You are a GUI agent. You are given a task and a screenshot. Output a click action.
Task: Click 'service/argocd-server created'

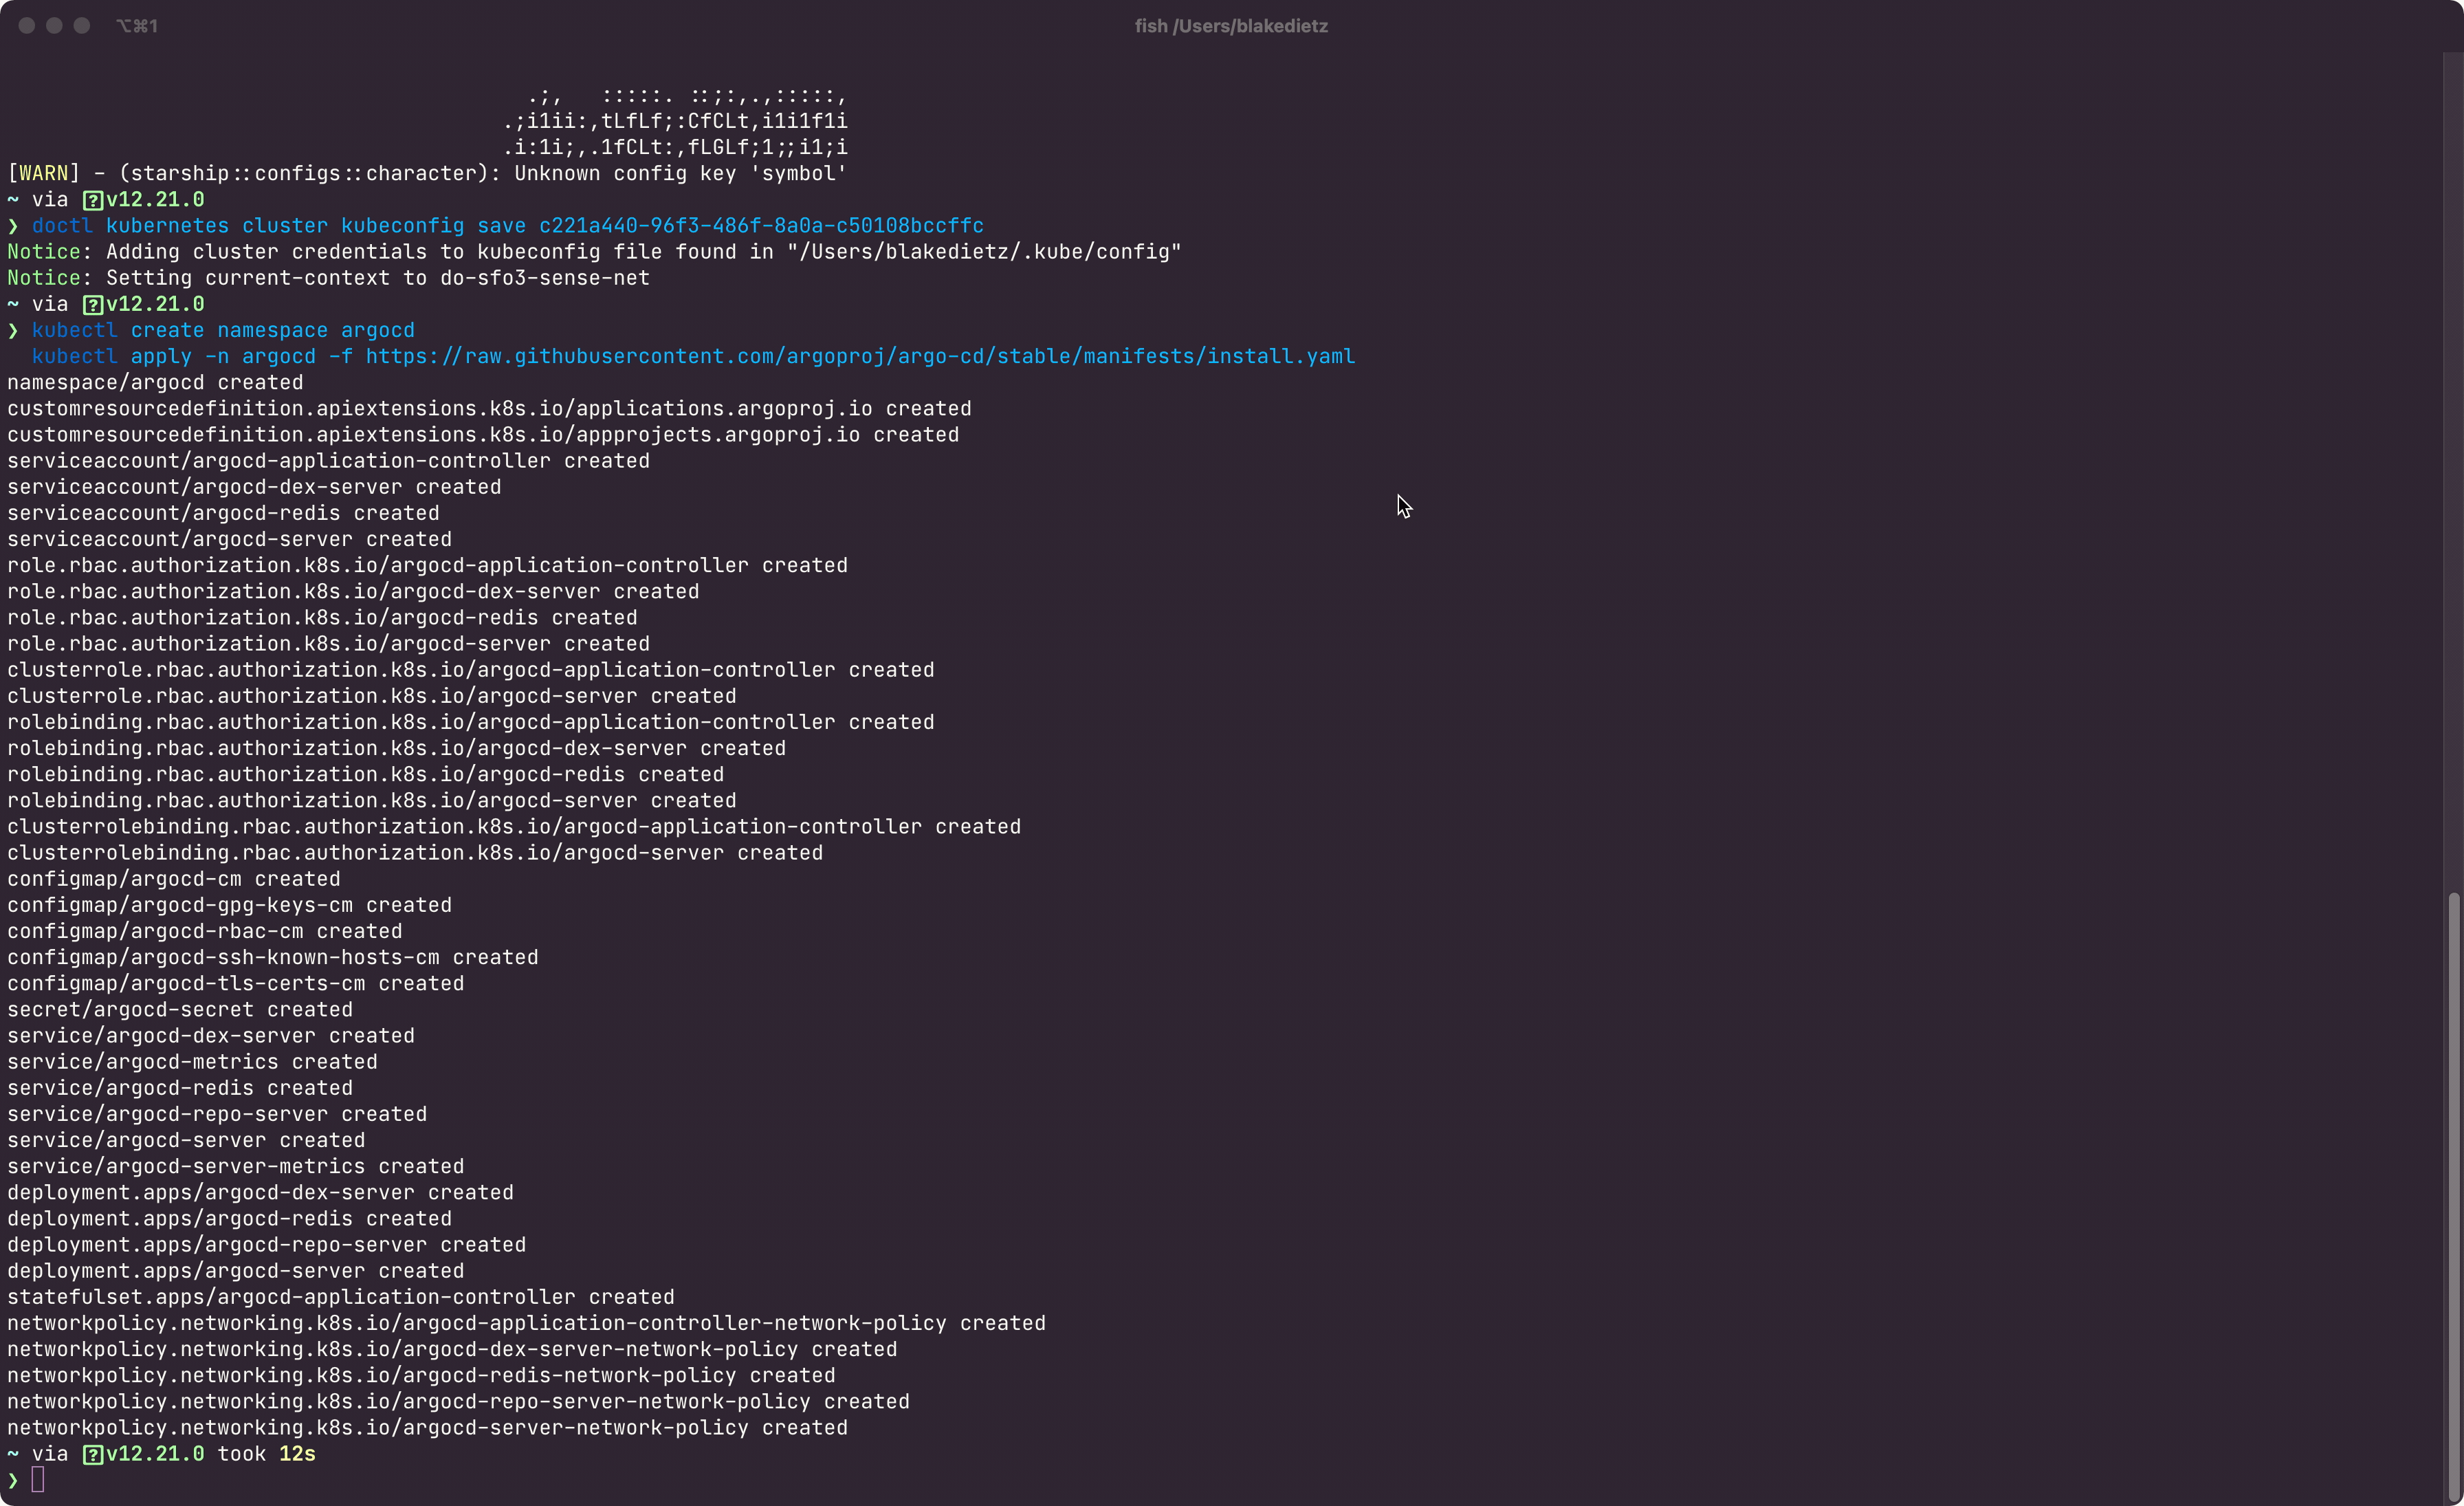click(186, 1140)
